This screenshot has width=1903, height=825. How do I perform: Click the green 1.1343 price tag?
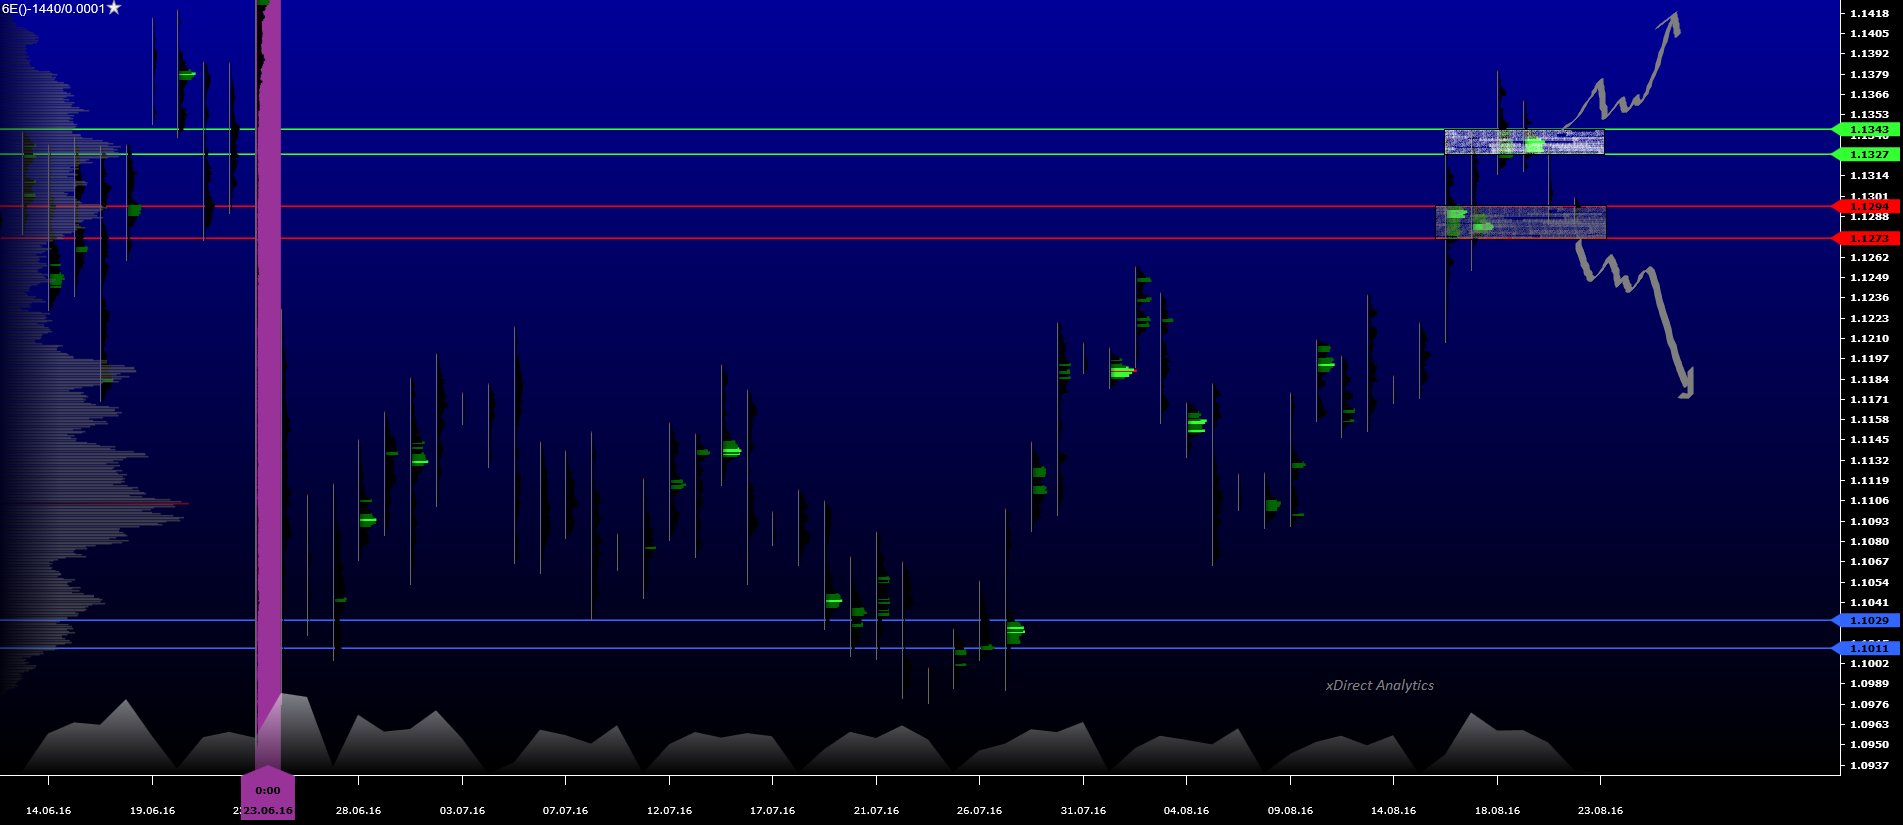pyautogui.click(x=1867, y=130)
